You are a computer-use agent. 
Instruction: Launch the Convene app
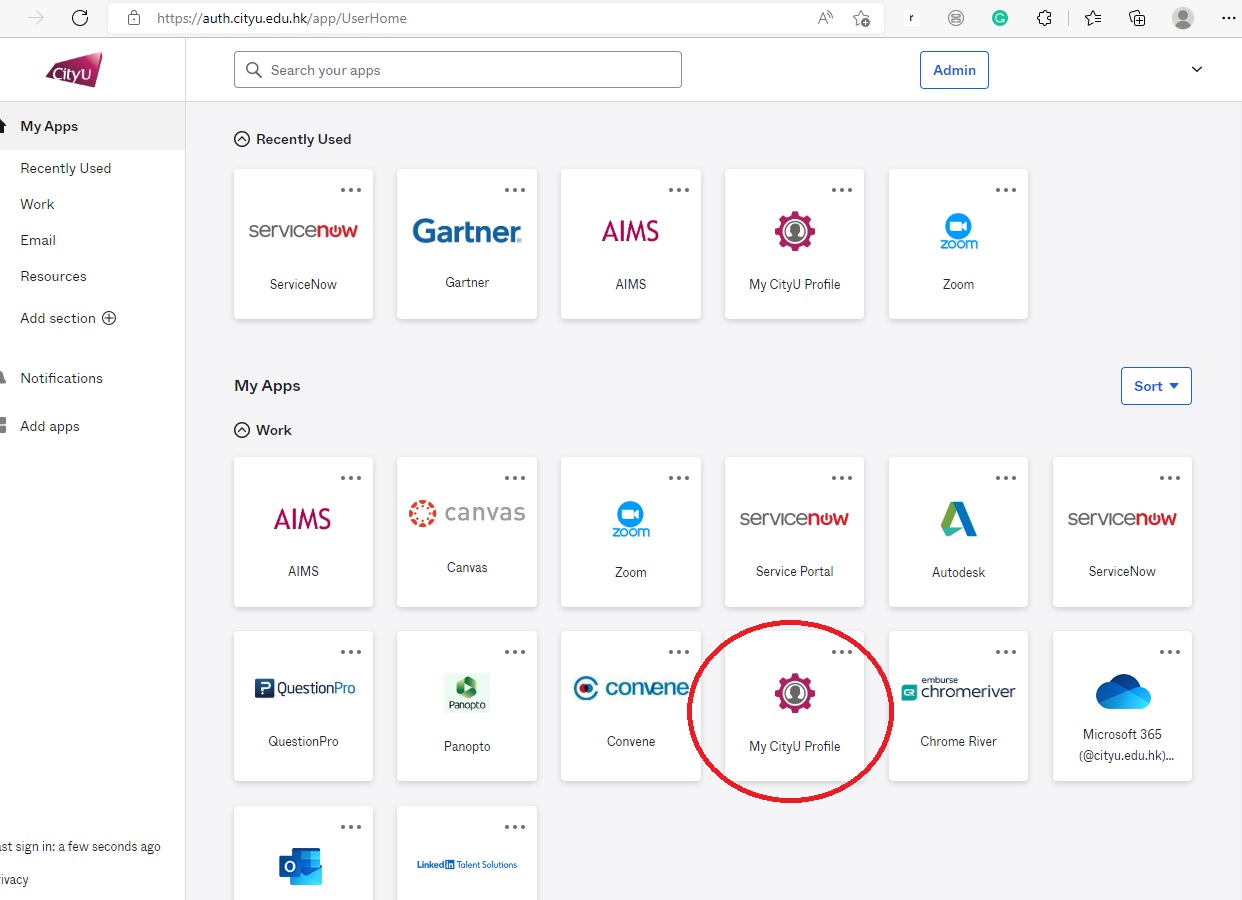click(631, 706)
